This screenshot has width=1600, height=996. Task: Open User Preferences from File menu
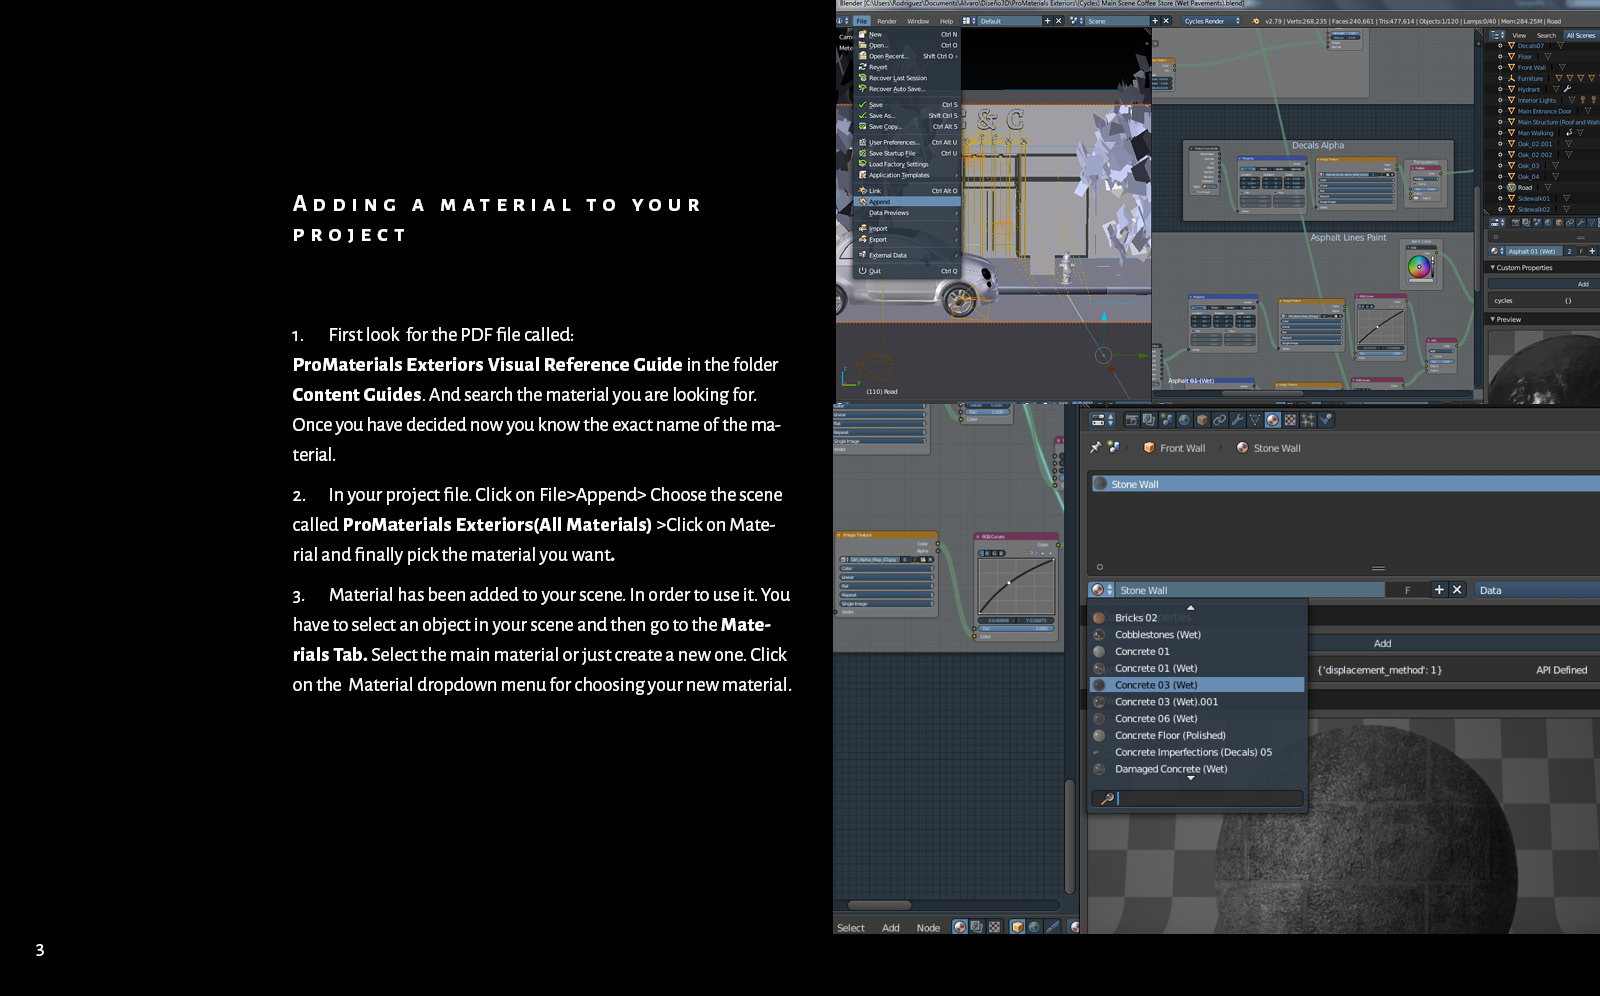point(907,142)
